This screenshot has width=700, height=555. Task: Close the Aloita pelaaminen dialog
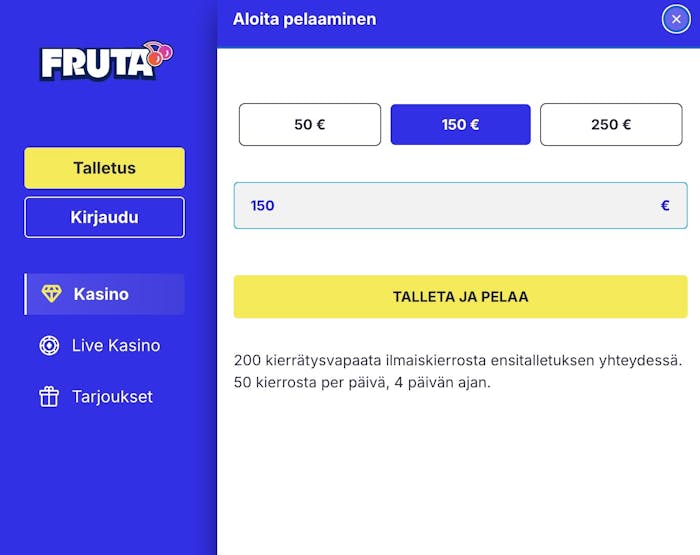pos(676,19)
